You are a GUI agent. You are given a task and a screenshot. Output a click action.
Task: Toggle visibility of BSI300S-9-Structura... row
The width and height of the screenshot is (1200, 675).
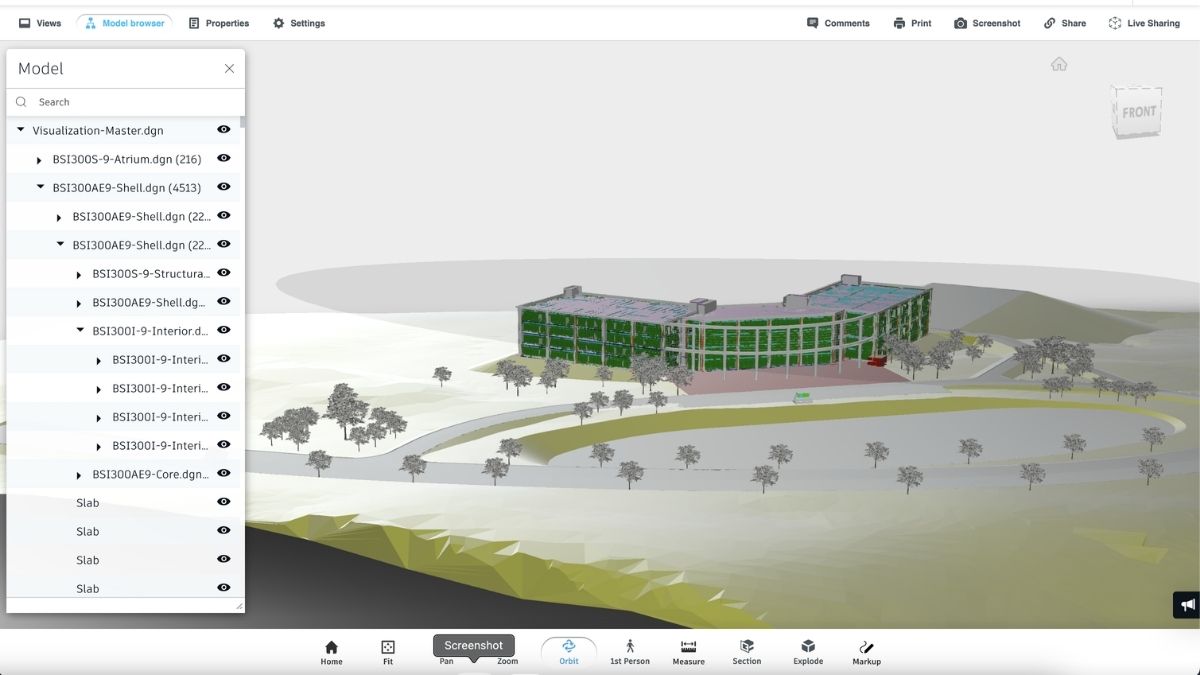tap(224, 272)
